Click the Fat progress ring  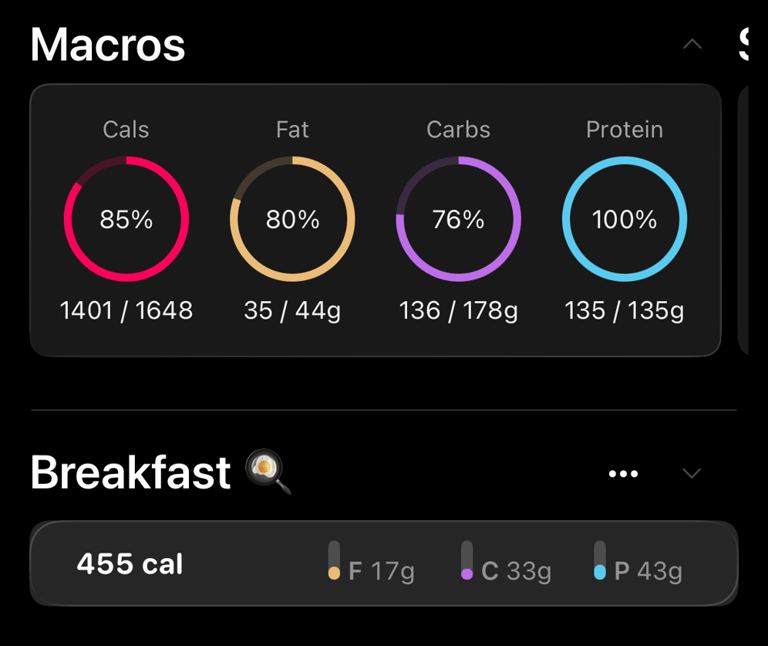click(x=292, y=219)
